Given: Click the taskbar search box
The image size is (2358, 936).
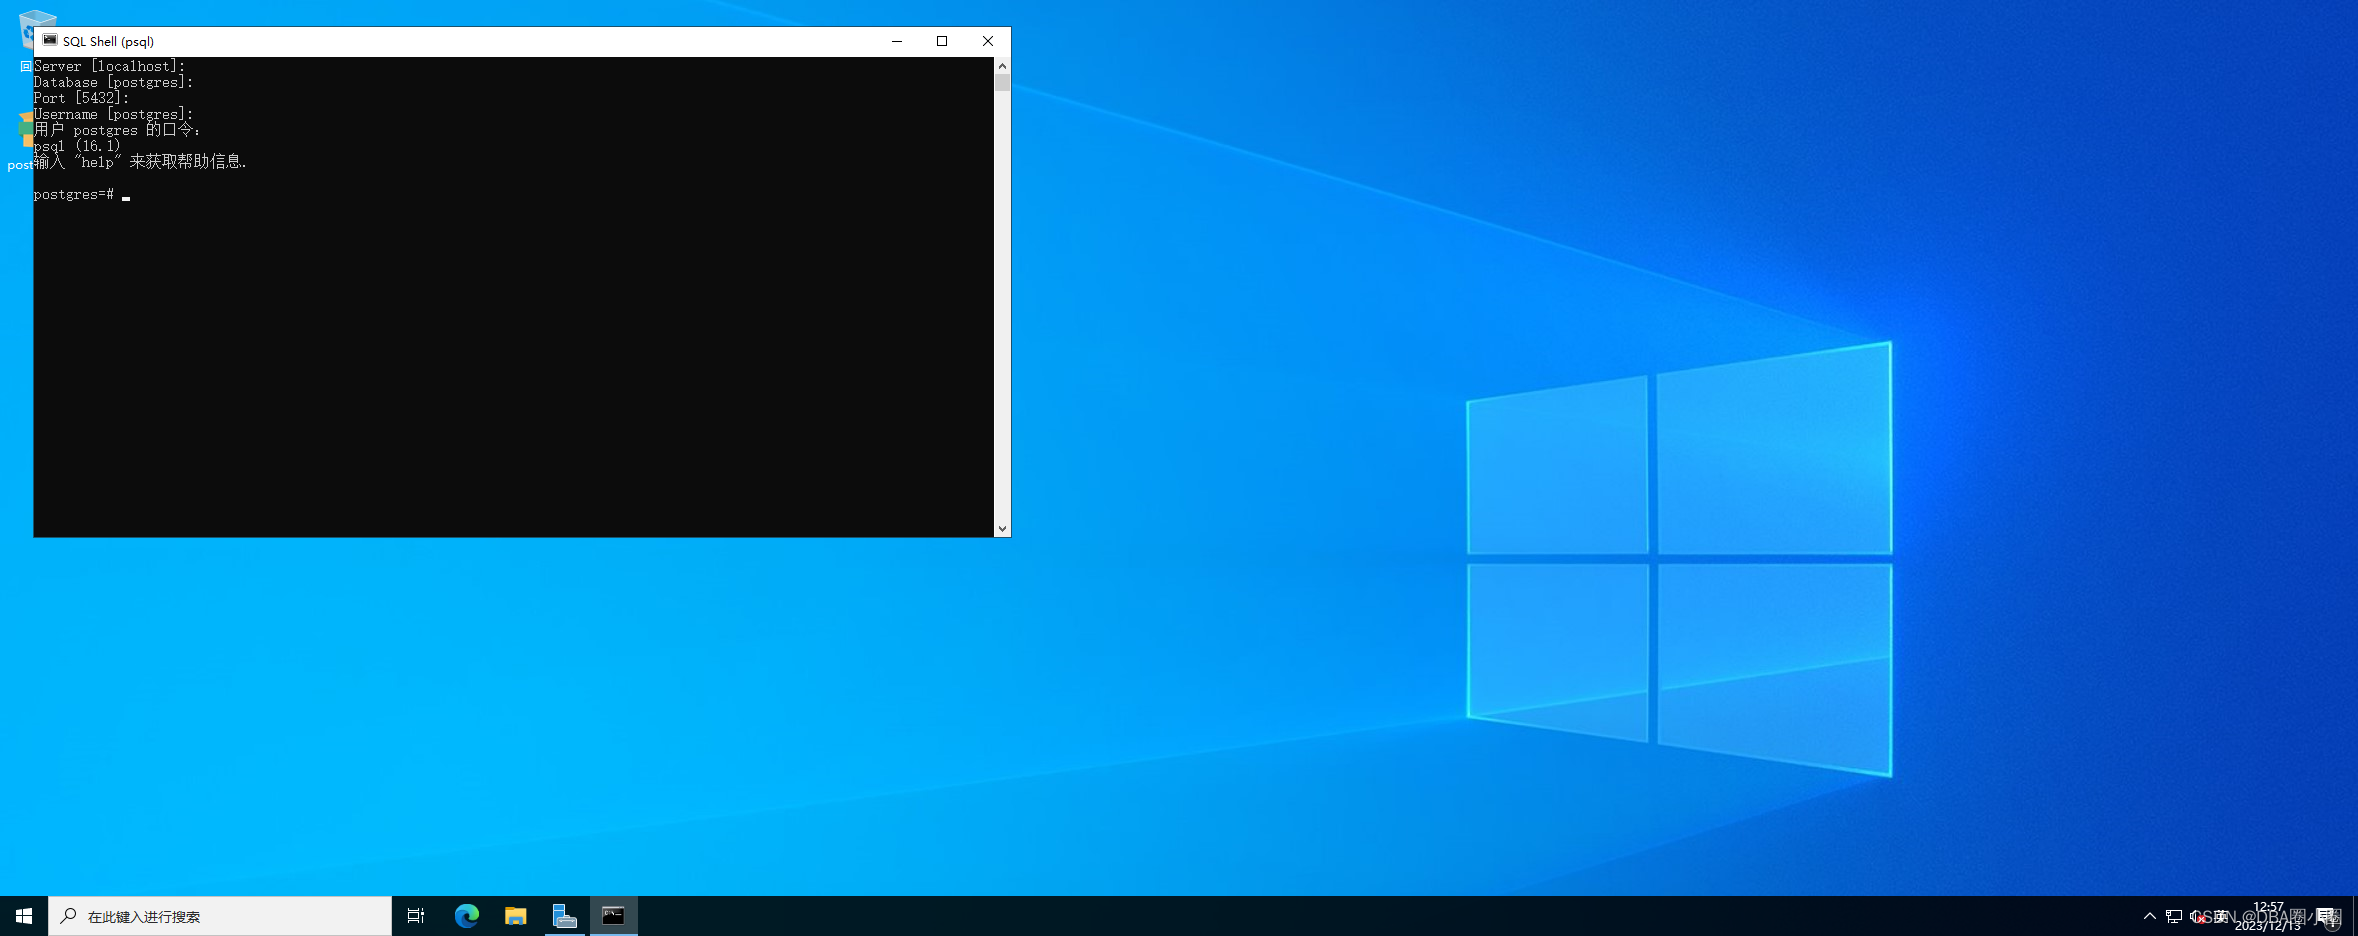Looking at the screenshot, I should coord(220,916).
